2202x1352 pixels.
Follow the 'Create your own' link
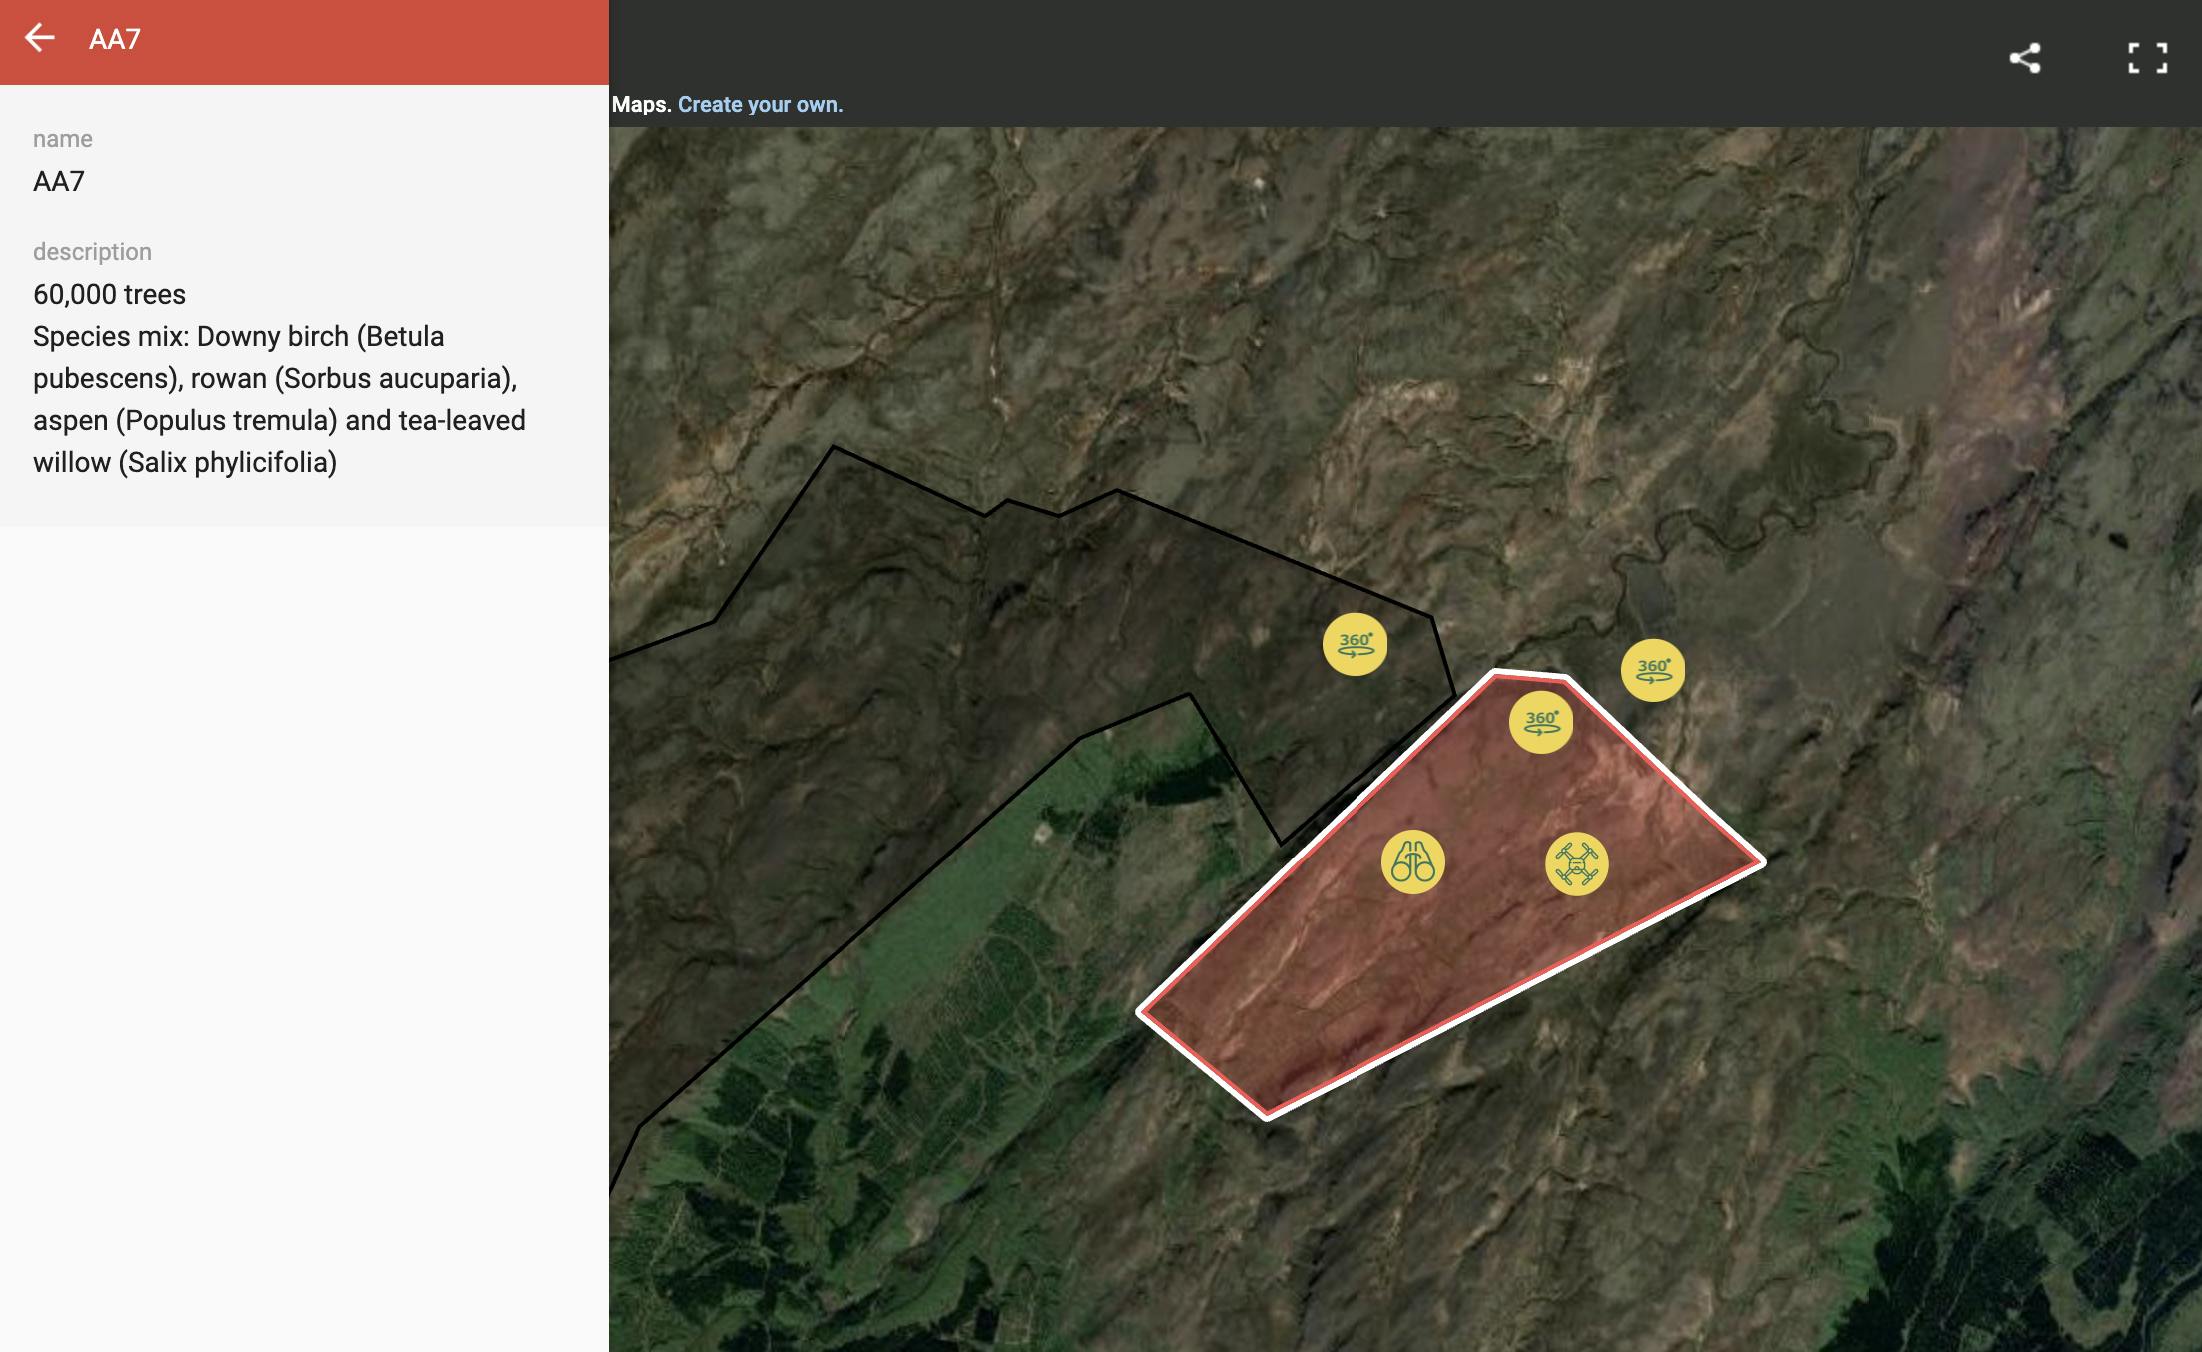tap(760, 105)
